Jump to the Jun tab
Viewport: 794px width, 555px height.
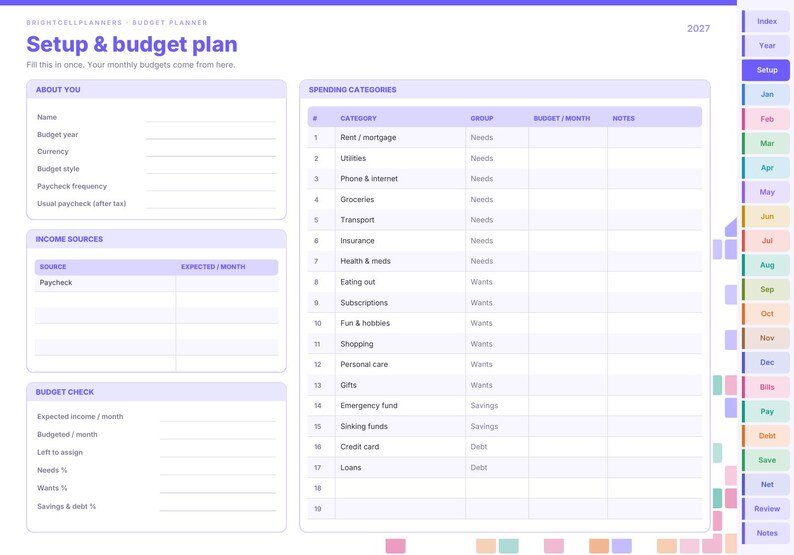(x=766, y=216)
